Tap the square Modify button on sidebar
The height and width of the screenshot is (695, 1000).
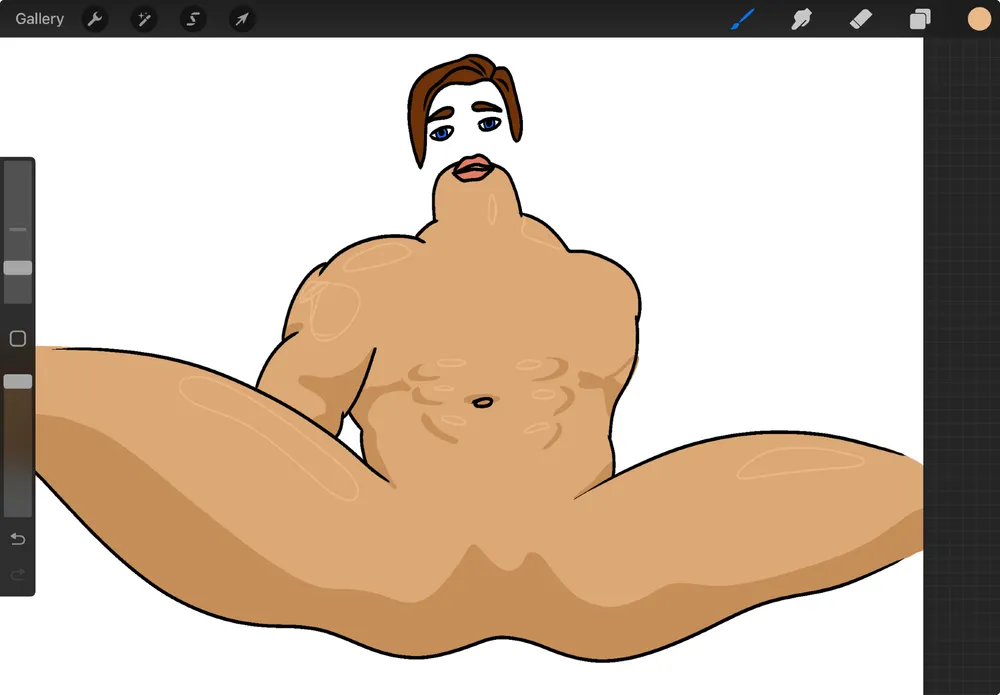click(x=18, y=339)
